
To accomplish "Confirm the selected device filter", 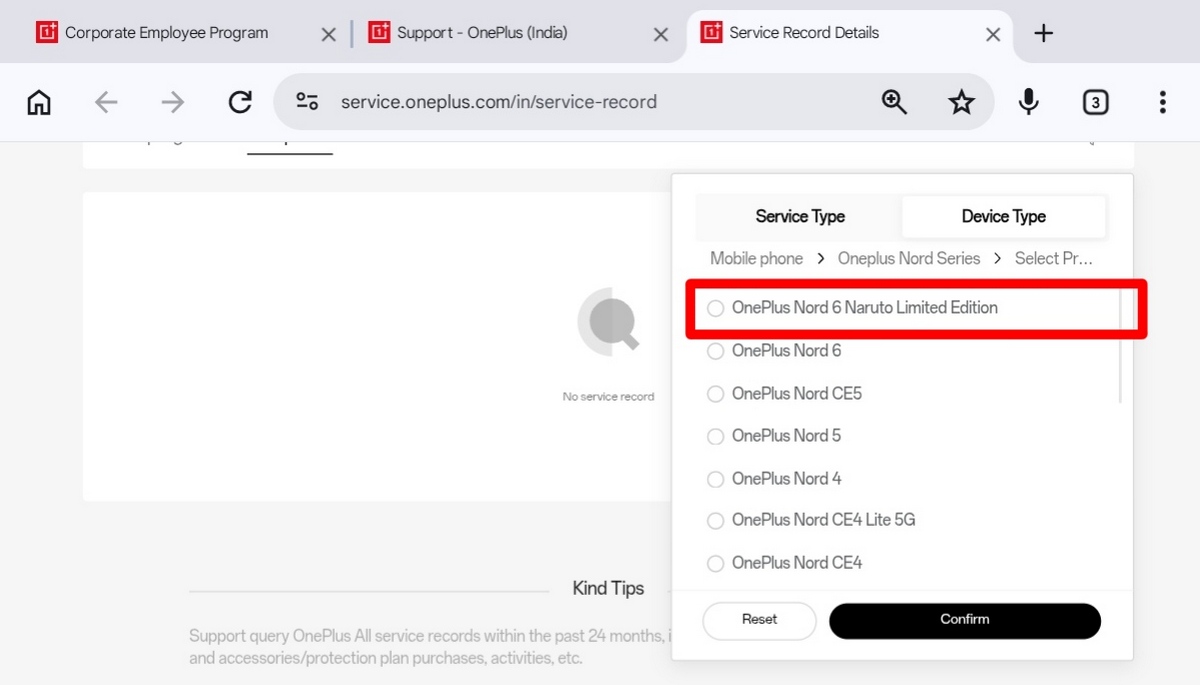I will pyautogui.click(x=964, y=620).
